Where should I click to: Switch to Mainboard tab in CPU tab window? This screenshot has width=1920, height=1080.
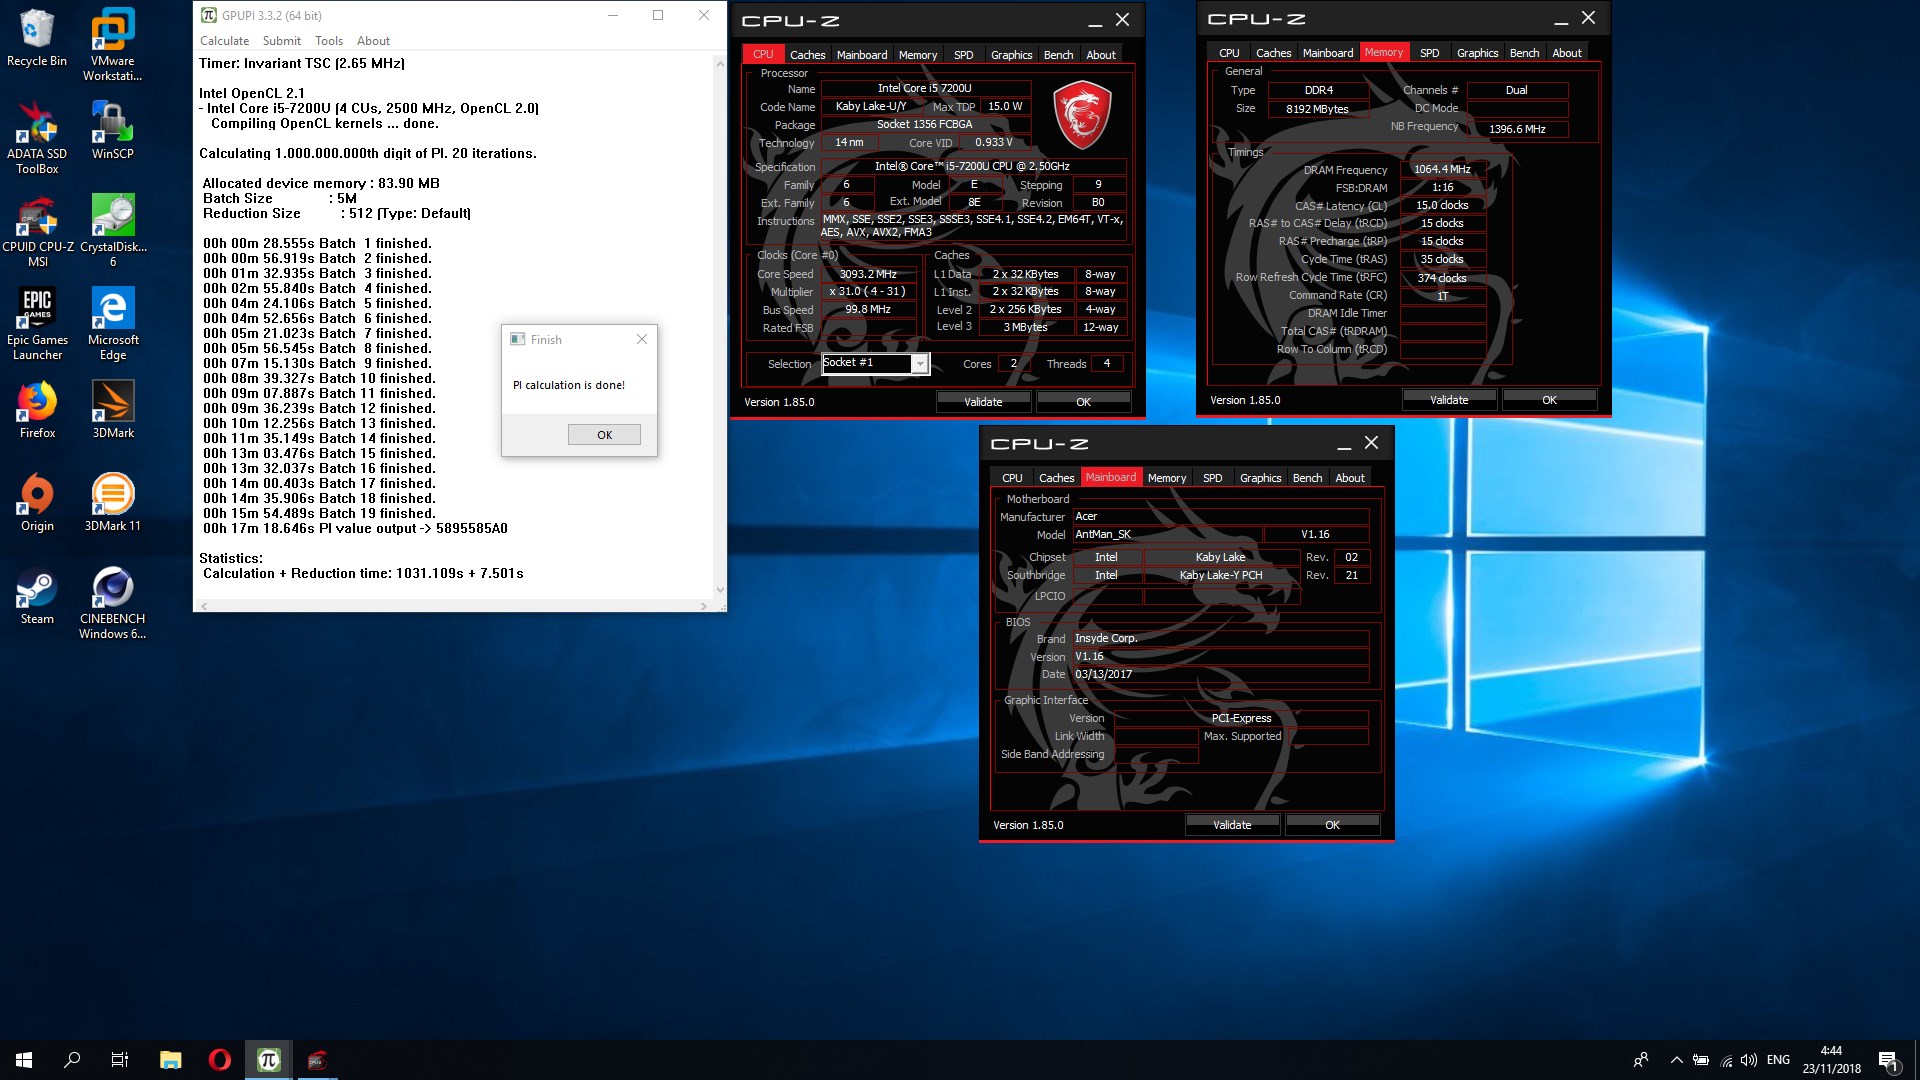[862, 55]
